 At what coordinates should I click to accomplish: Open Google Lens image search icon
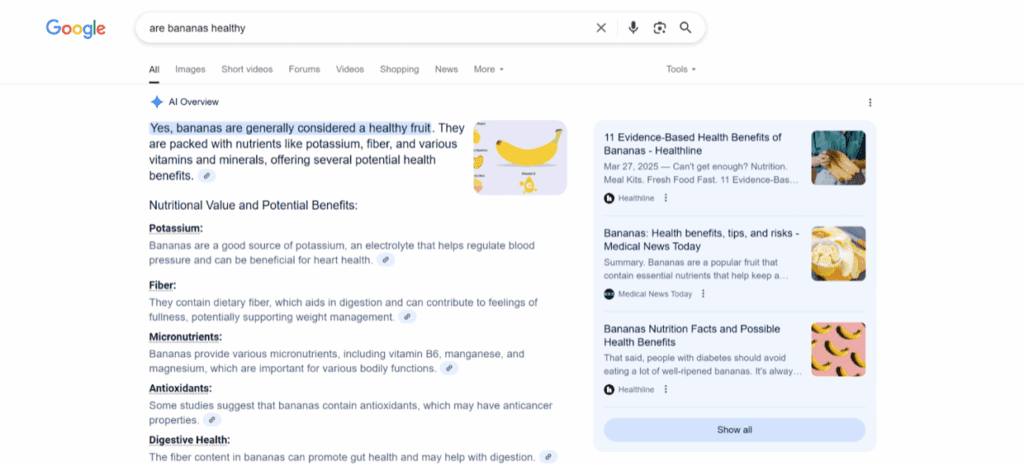[660, 28]
